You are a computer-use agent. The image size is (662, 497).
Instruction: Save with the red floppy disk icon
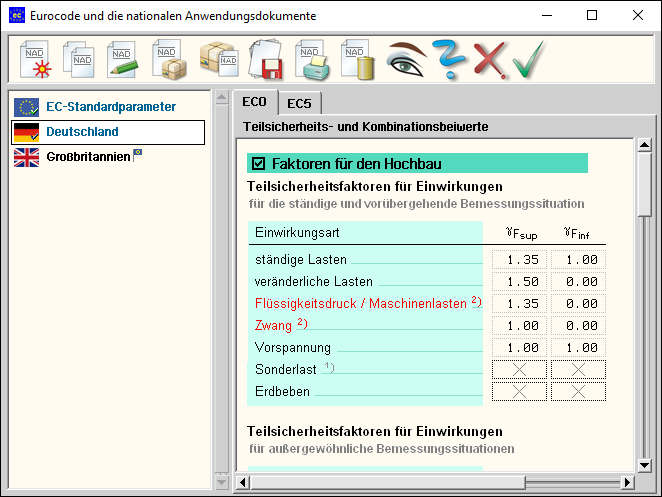(267, 59)
